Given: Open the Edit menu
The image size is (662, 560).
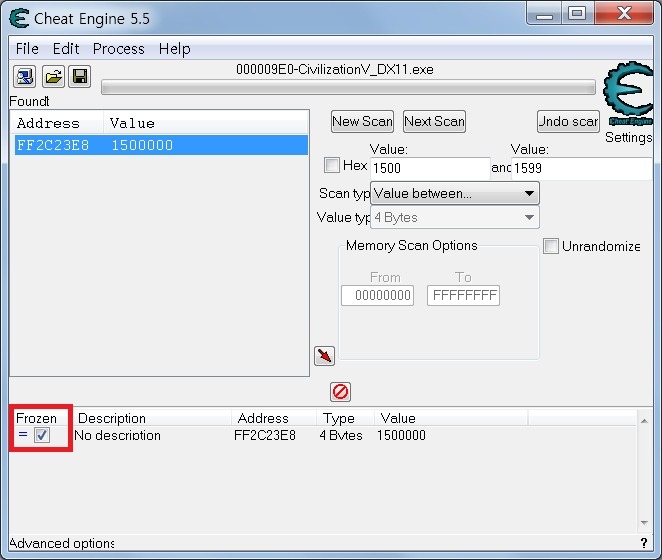Looking at the screenshot, I should [66, 49].
